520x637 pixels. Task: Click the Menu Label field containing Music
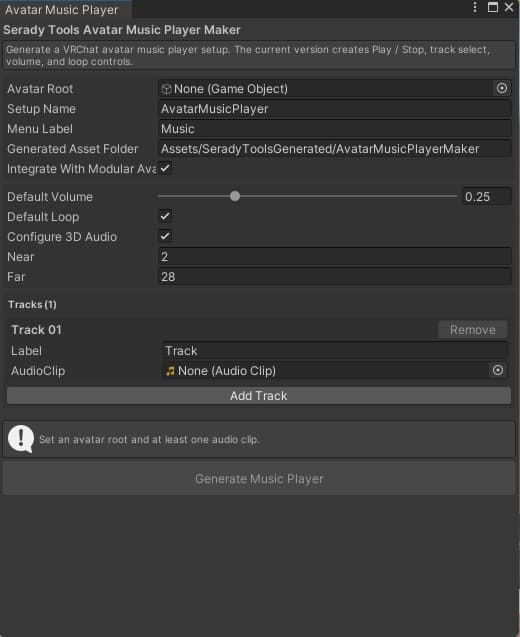click(335, 129)
